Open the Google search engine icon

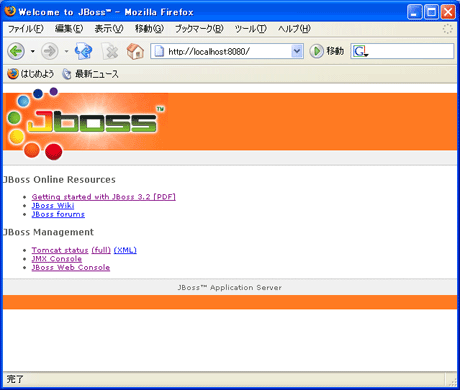tap(360, 51)
